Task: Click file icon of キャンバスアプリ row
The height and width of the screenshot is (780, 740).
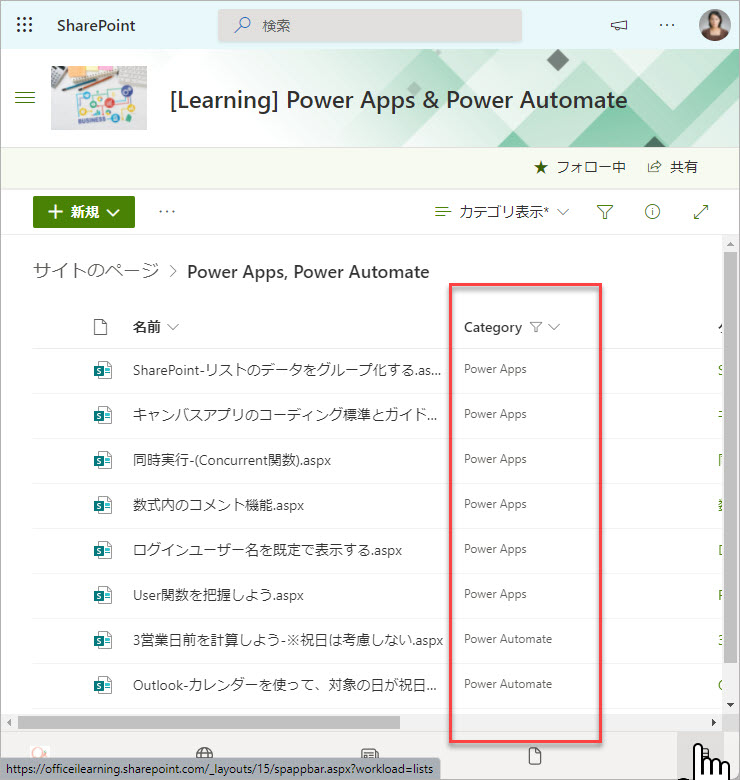Action: tap(102, 415)
